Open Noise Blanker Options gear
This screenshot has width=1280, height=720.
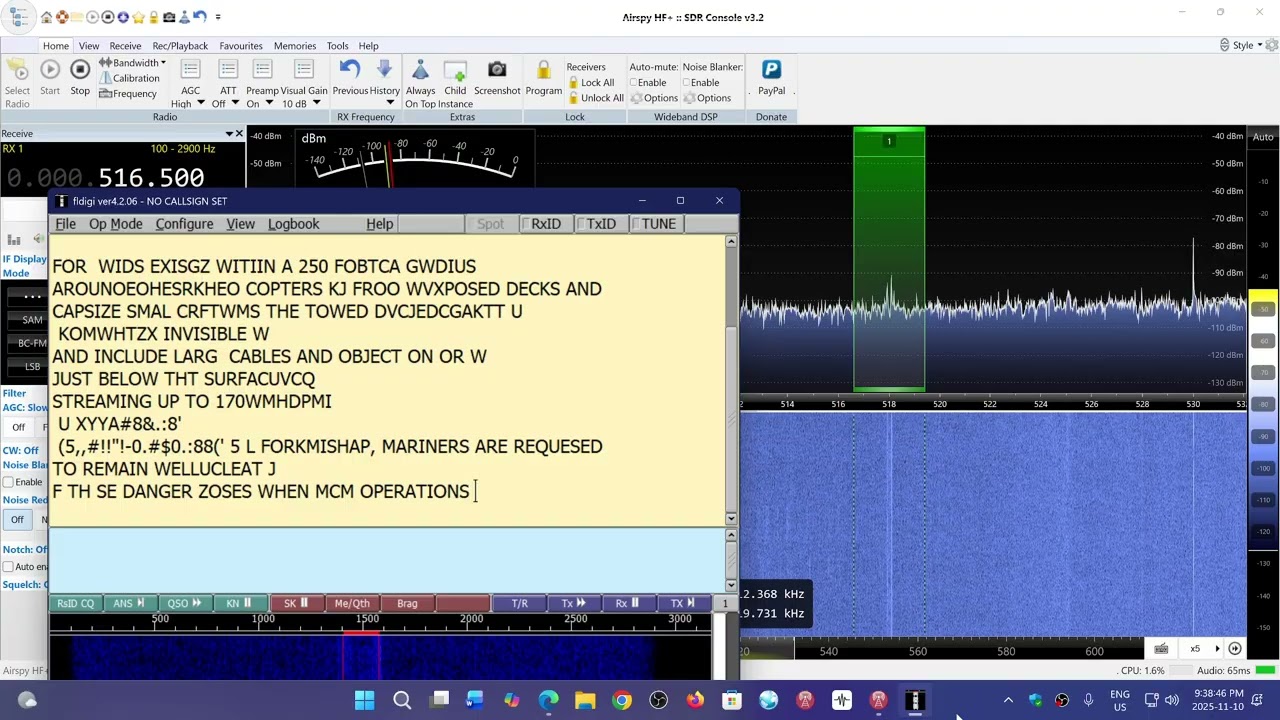pyautogui.click(x=706, y=98)
